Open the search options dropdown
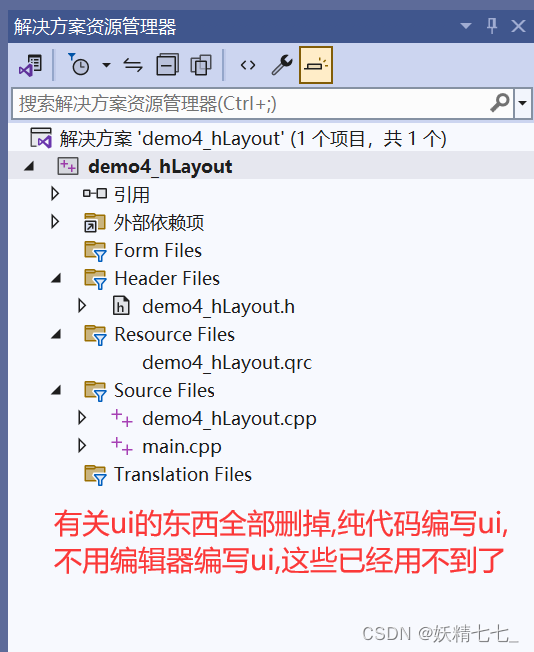 523,103
